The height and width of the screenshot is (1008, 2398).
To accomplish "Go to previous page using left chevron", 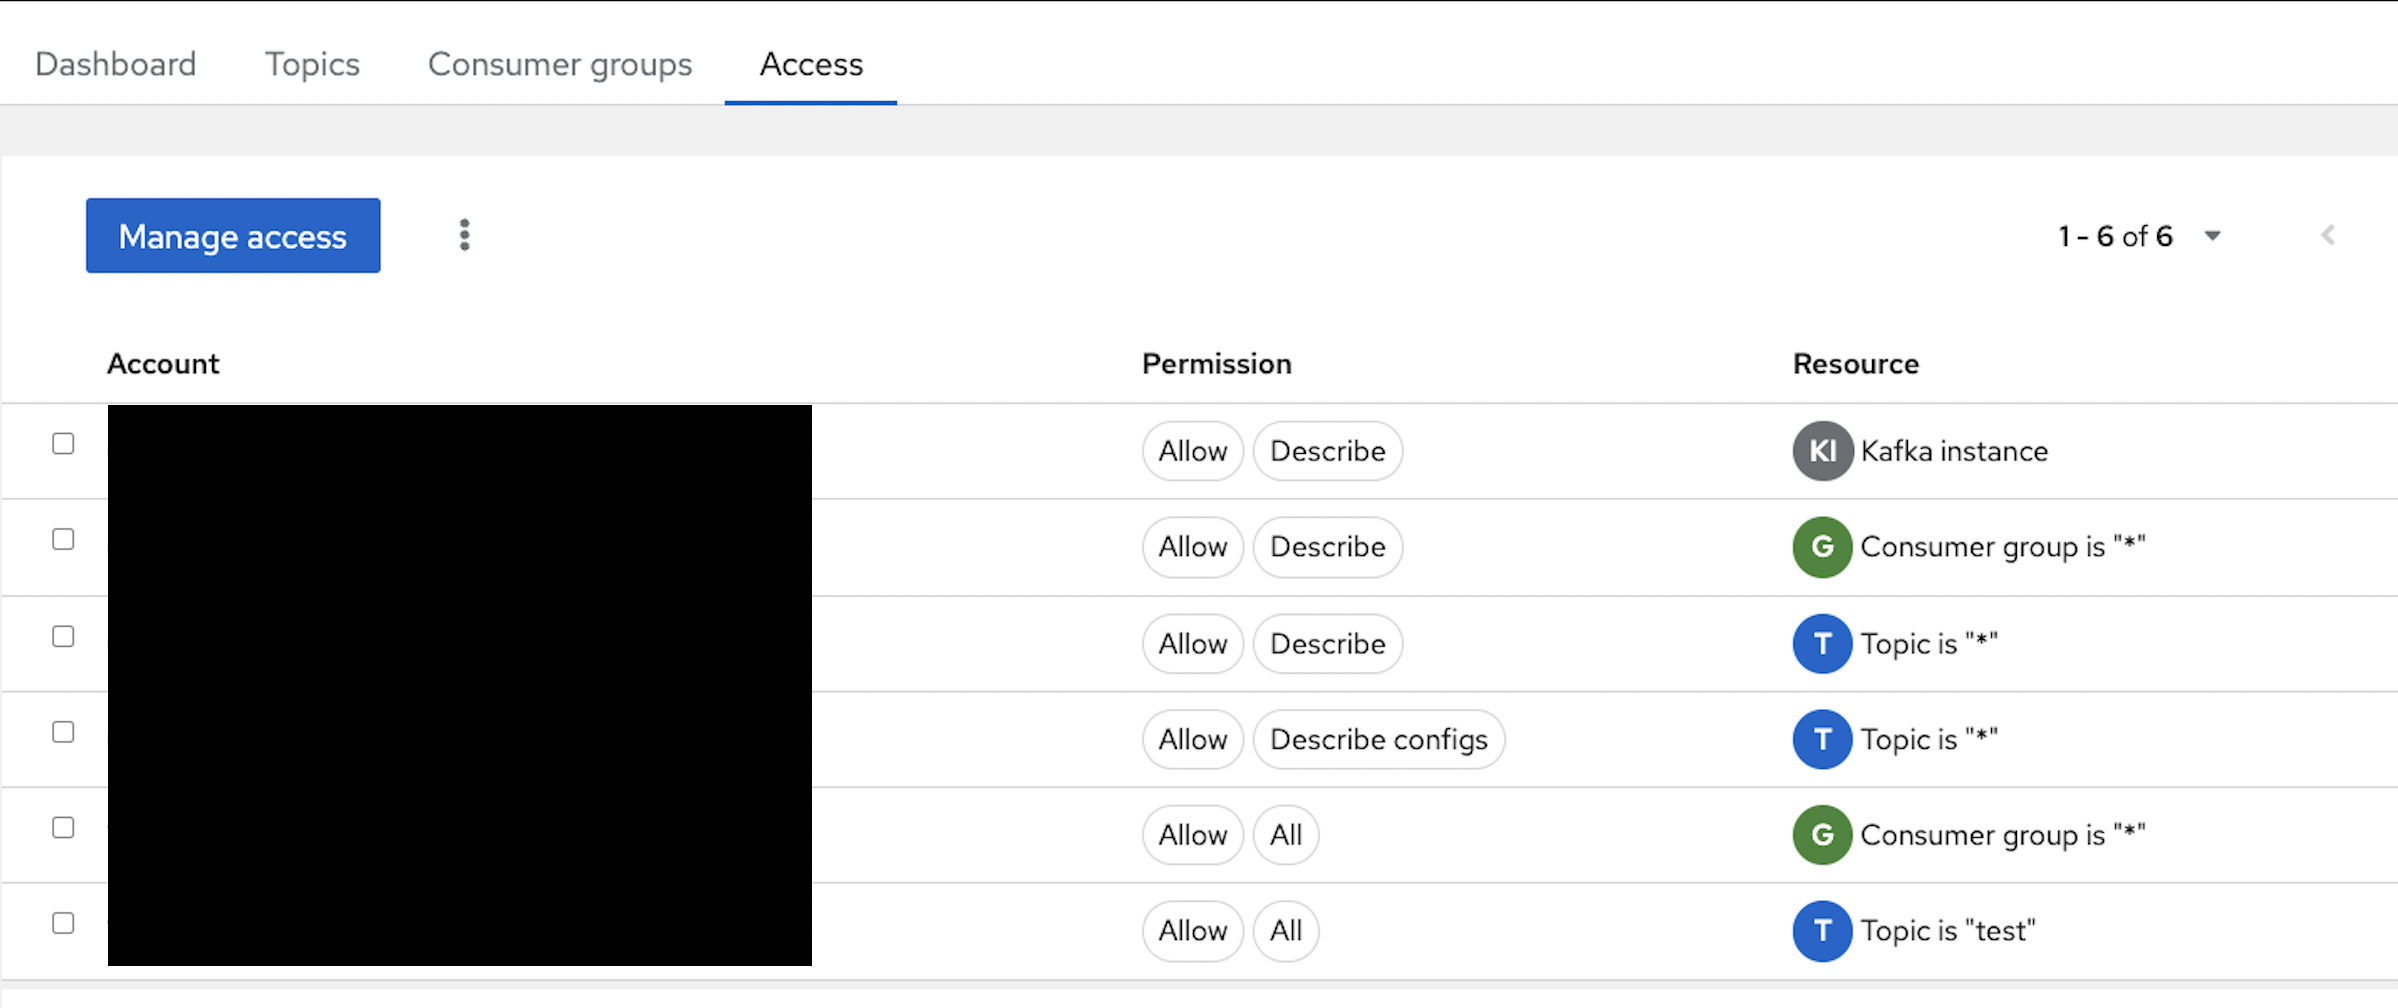I will point(2327,236).
